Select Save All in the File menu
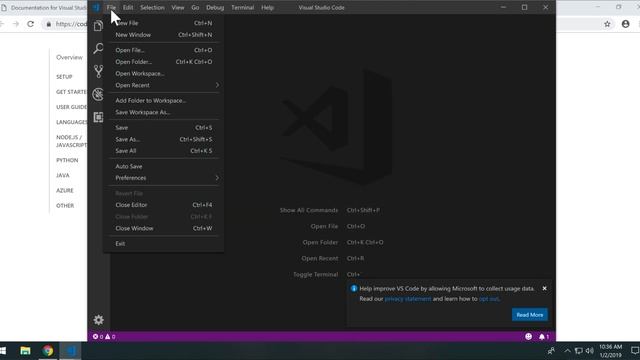This screenshot has height=360, width=640. [x=163, y=151]
